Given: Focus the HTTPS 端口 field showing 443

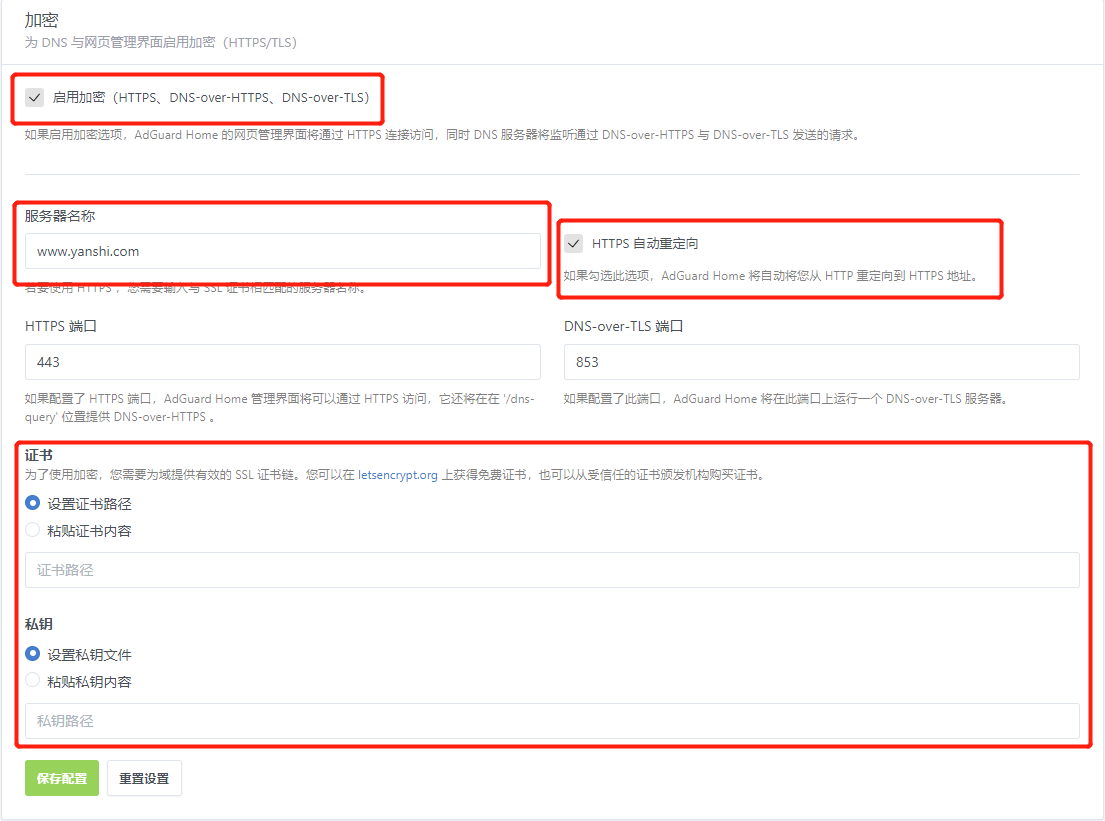Looking at the screenshot, I should 282,362.
